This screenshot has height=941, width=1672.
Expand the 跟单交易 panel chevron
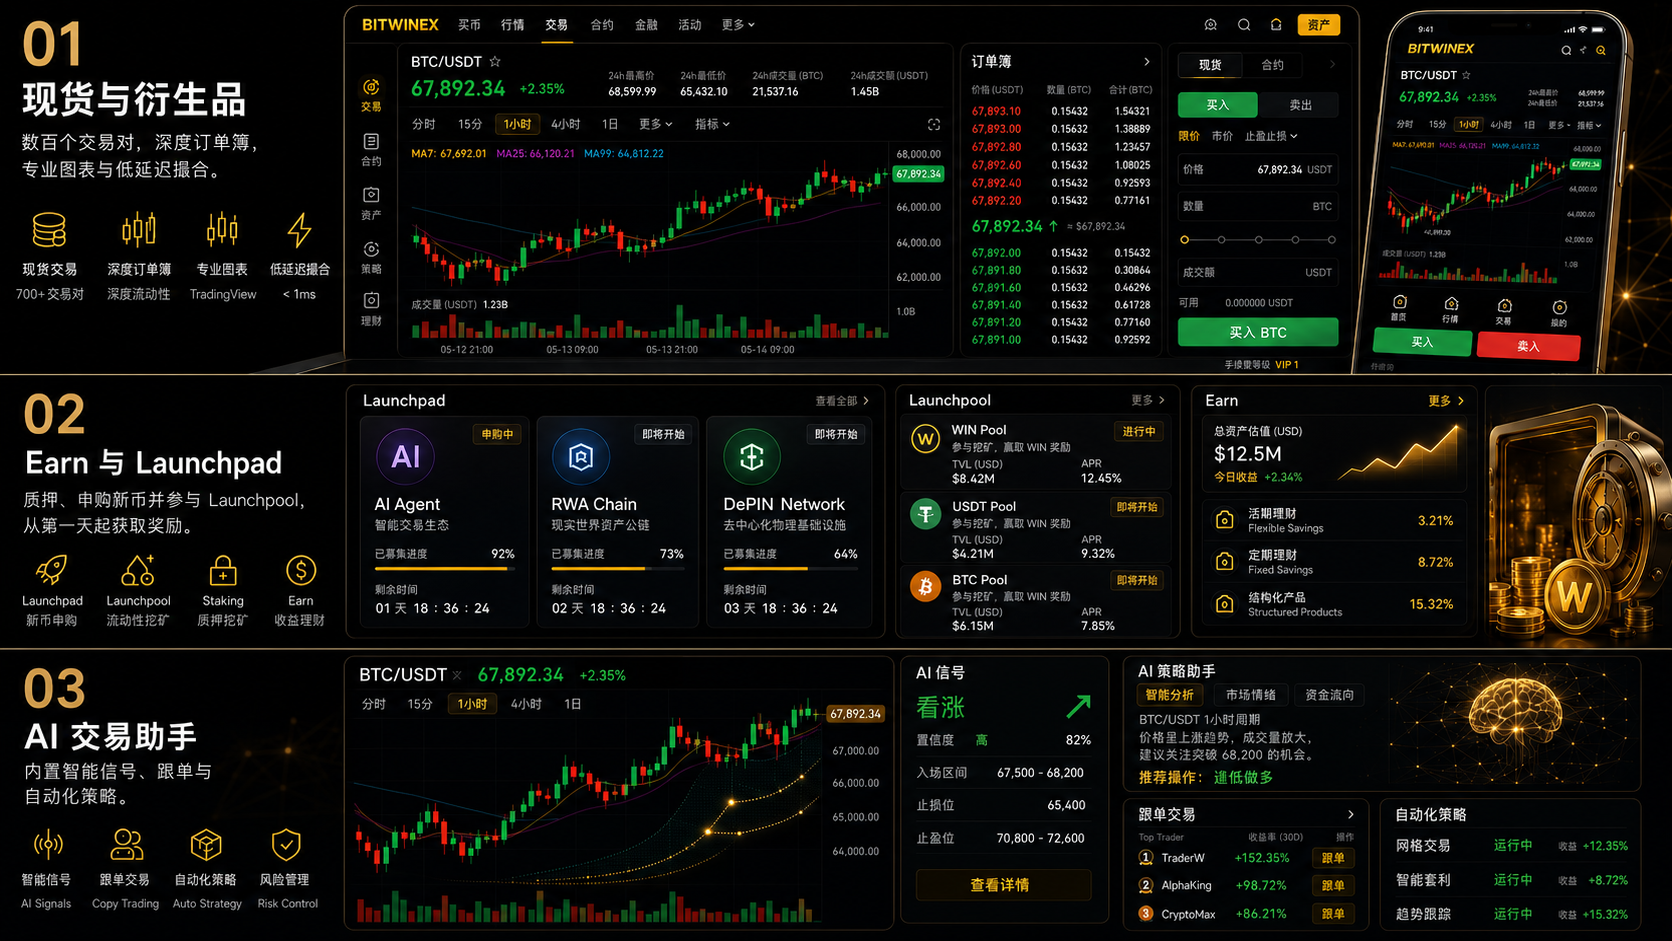pyautogui.click(x=1350, y=815)
